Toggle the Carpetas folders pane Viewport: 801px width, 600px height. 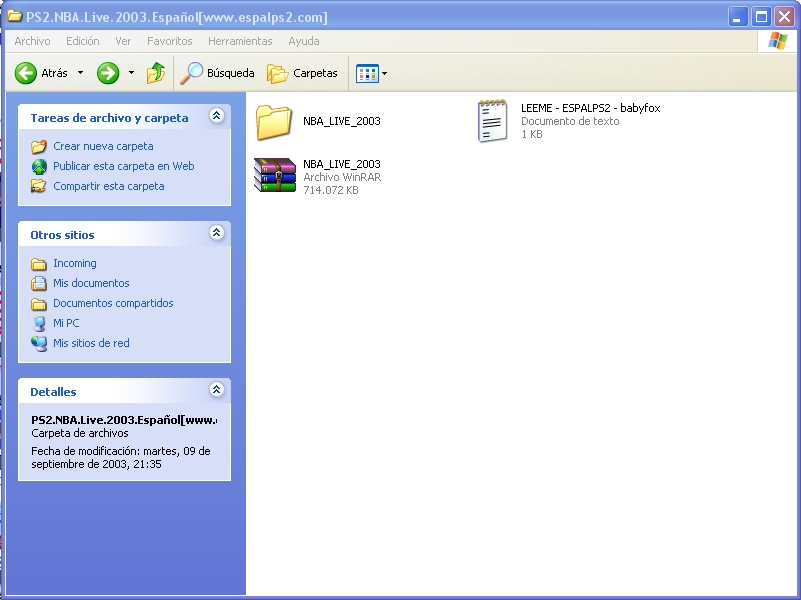(277, 74)
